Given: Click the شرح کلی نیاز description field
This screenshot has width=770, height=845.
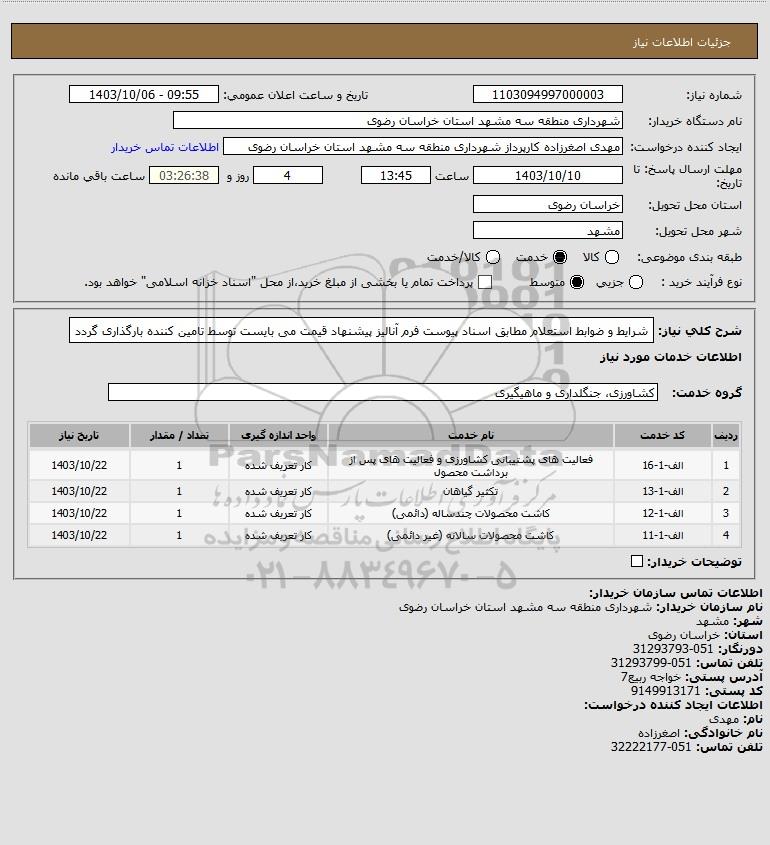Looking at the screenshot, I should (x=361, y=330).
